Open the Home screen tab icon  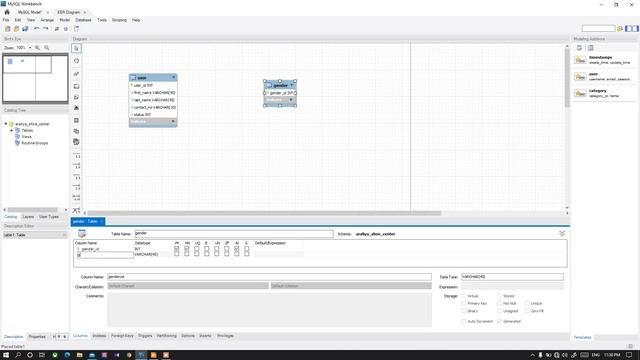coord(7,12)
